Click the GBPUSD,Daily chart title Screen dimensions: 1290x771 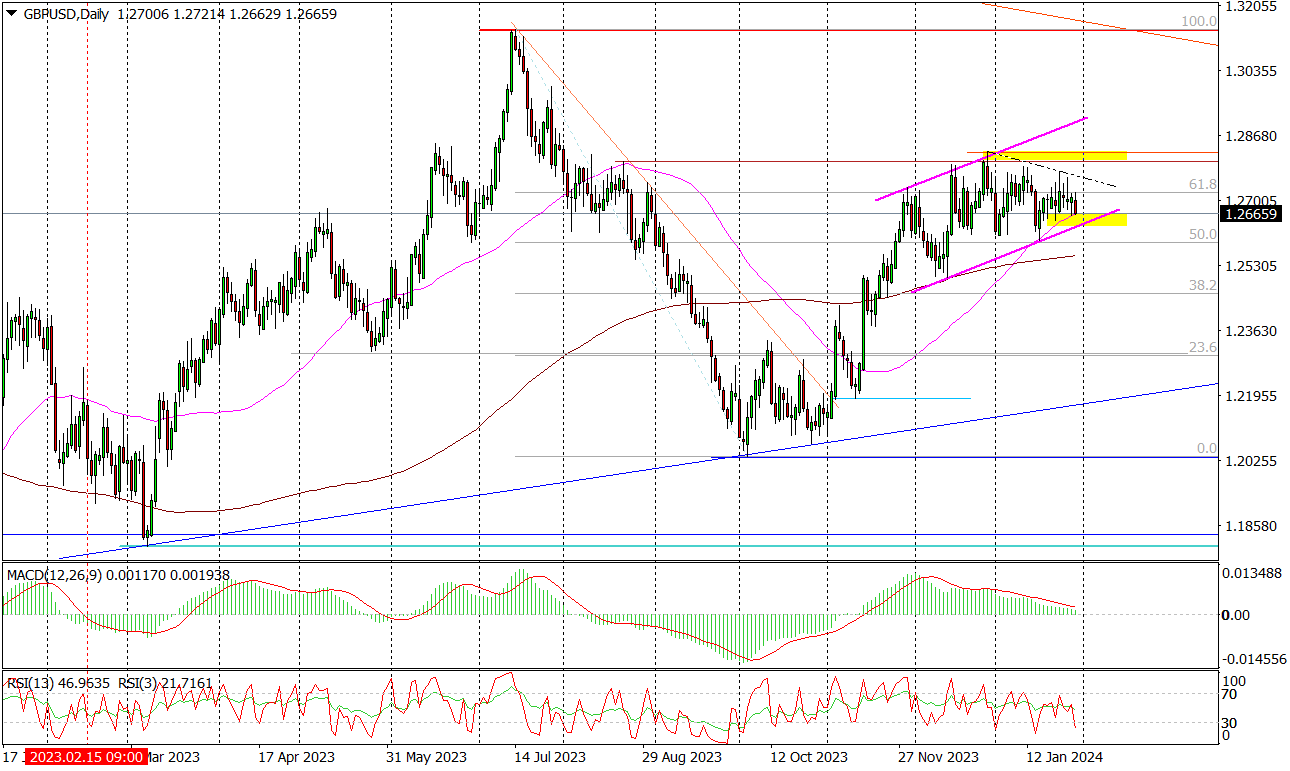tap(65, 15)
